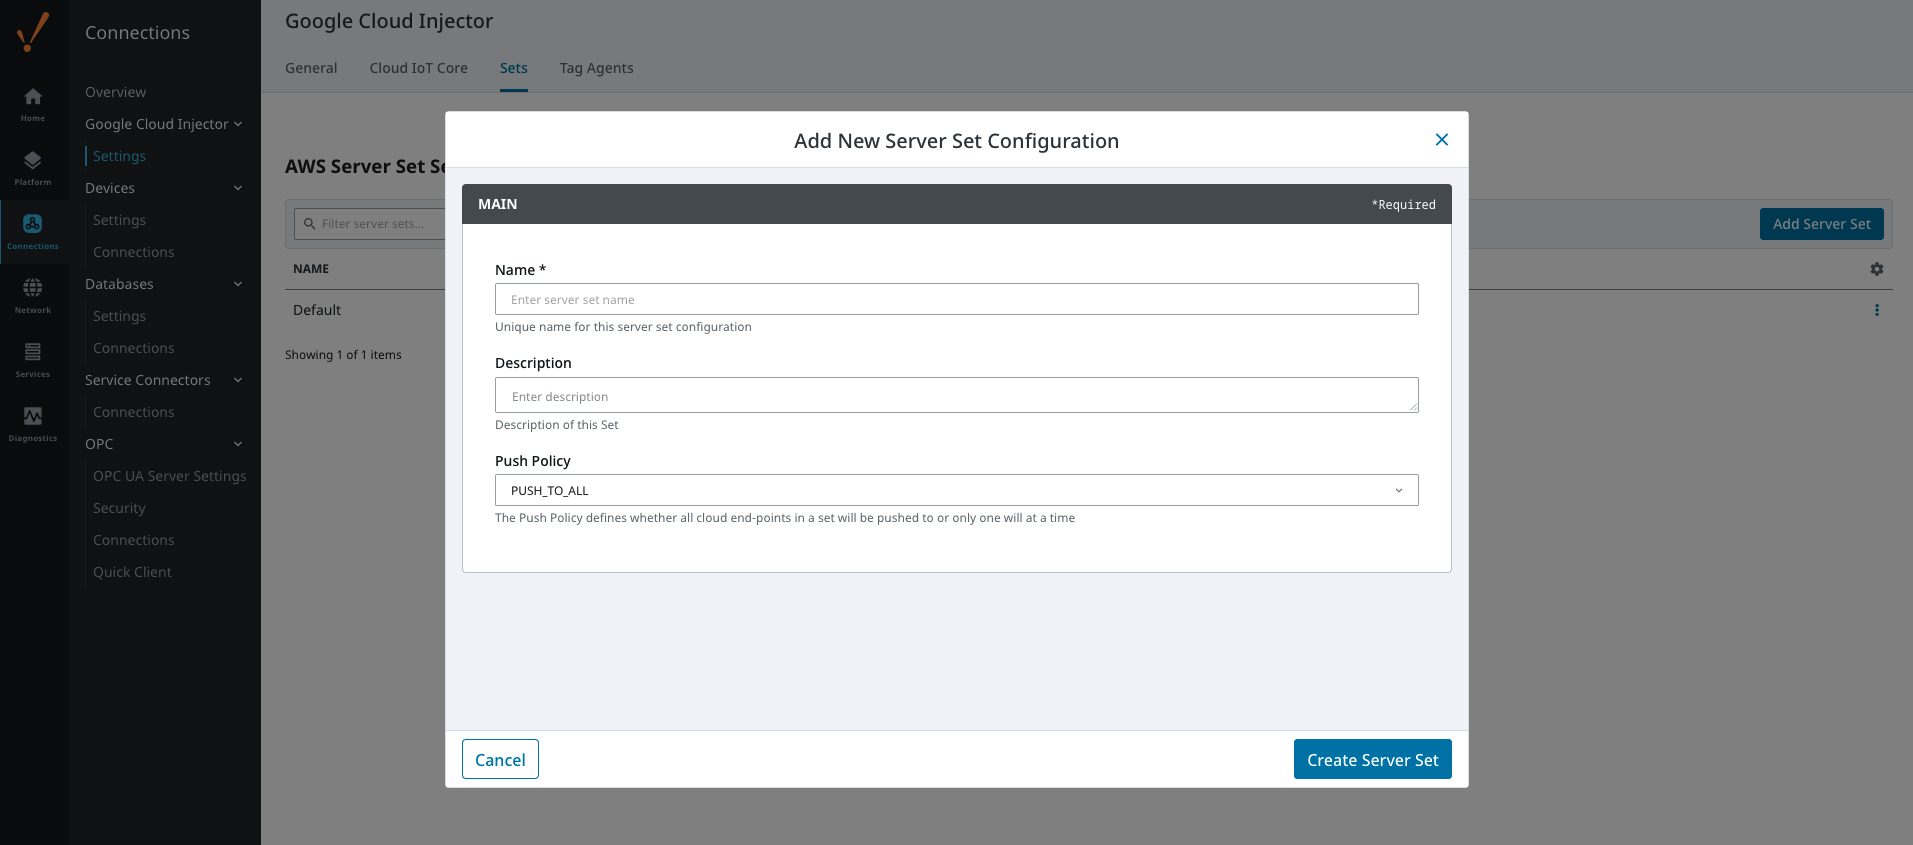Switch to the Cloud IoT Core tab
This screenshot has width=1913, height=845.
(x=418, y=68)
